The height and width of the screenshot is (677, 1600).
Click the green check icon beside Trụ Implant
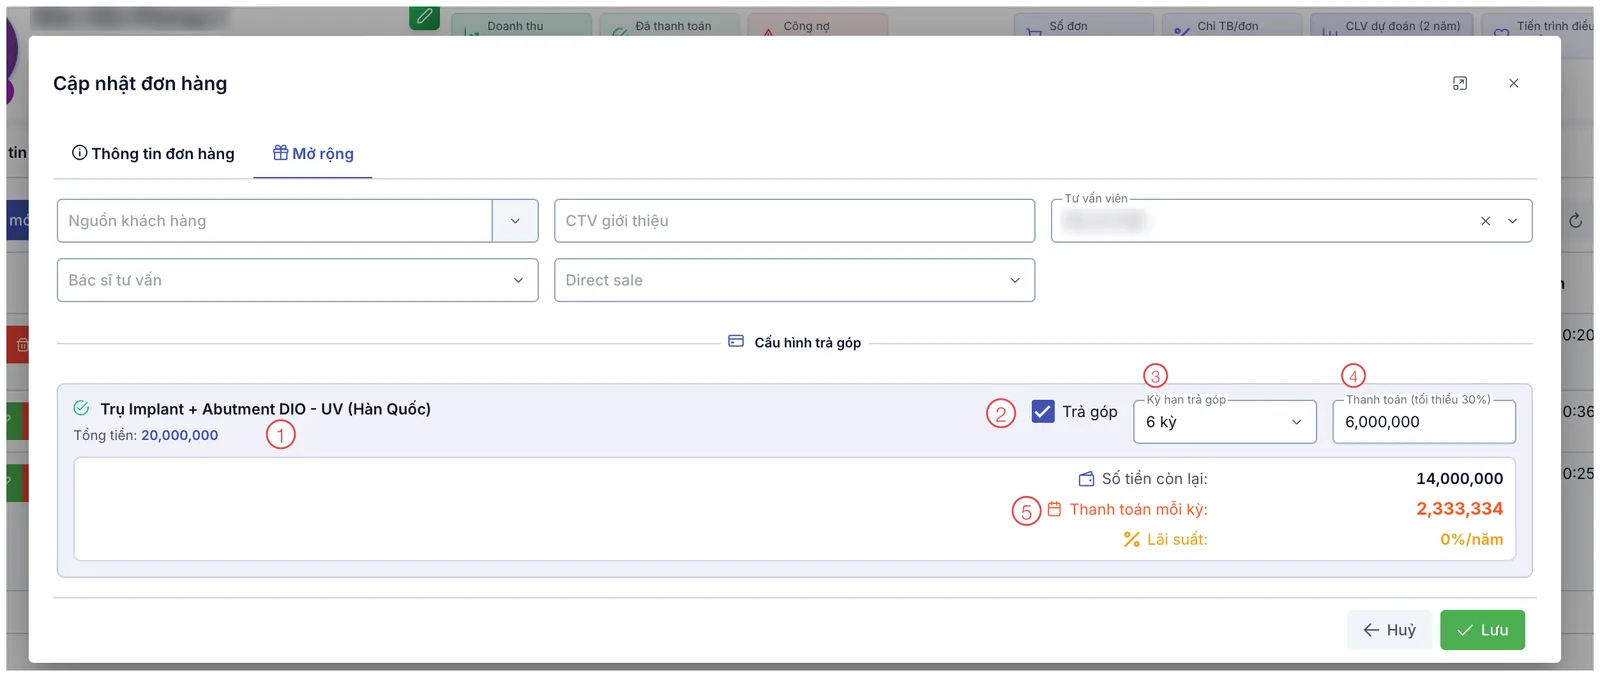(x=81, y=408)
